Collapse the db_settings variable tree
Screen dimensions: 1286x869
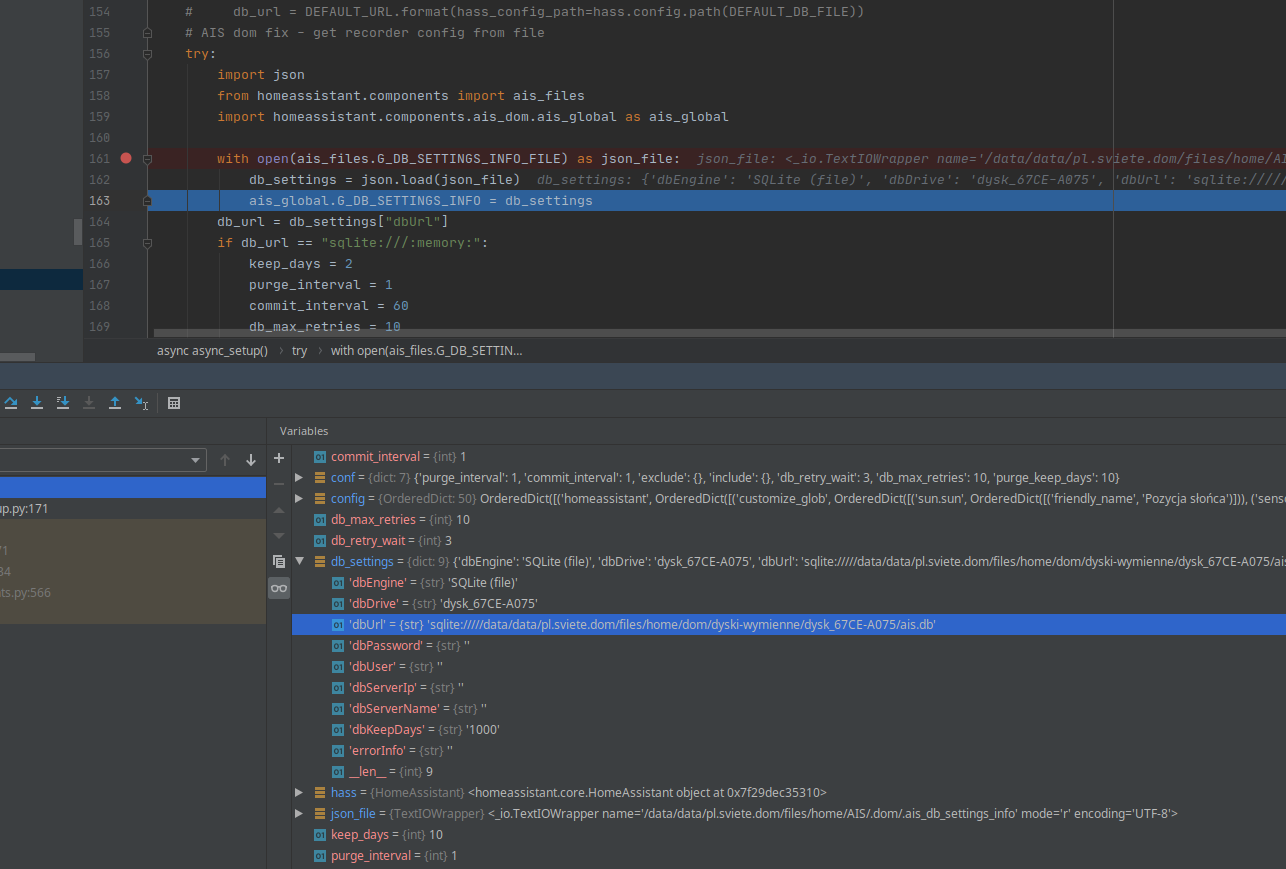299,562
